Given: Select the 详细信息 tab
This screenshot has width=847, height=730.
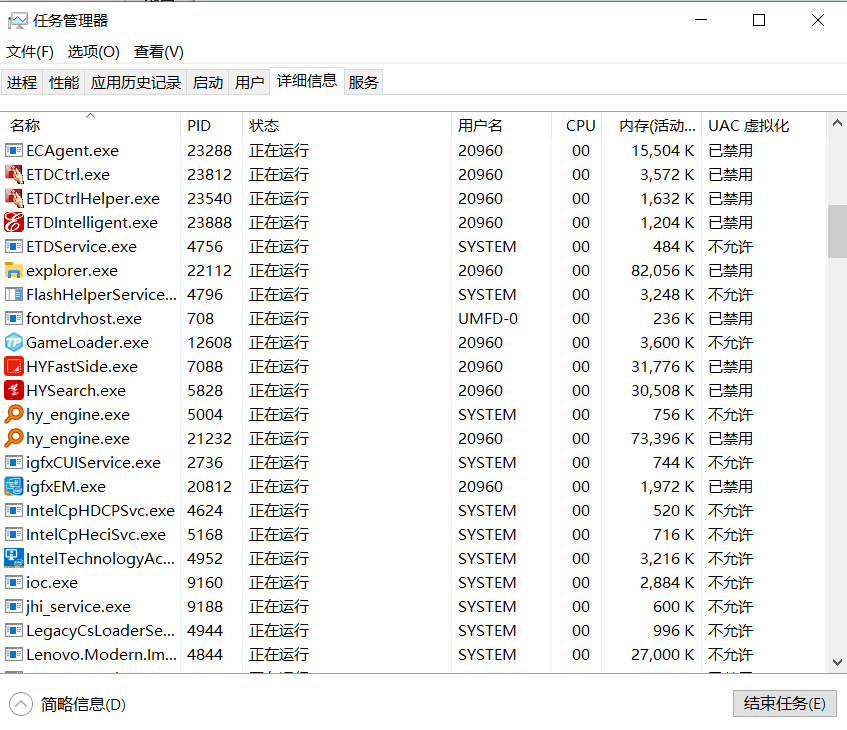Looking at the screenshot, I should tap(307, 81).
